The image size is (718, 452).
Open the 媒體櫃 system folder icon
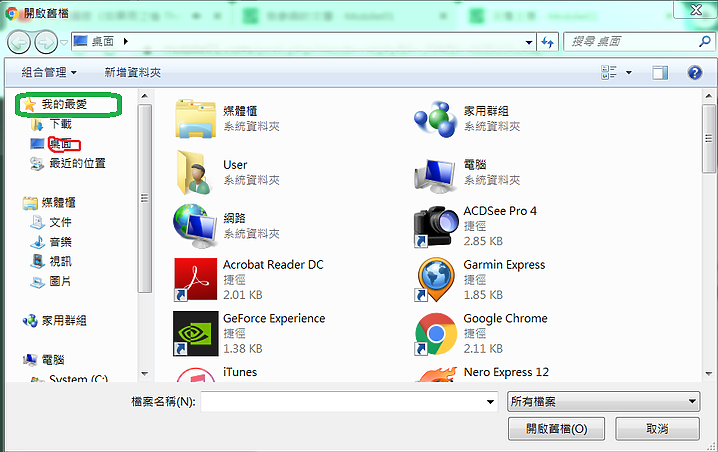[x=196, y=119]
